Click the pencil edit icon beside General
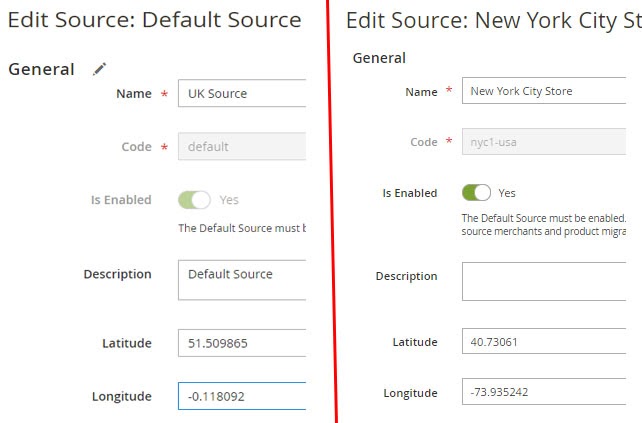Viewport: 642px width, 423px height. pos(99,69)
